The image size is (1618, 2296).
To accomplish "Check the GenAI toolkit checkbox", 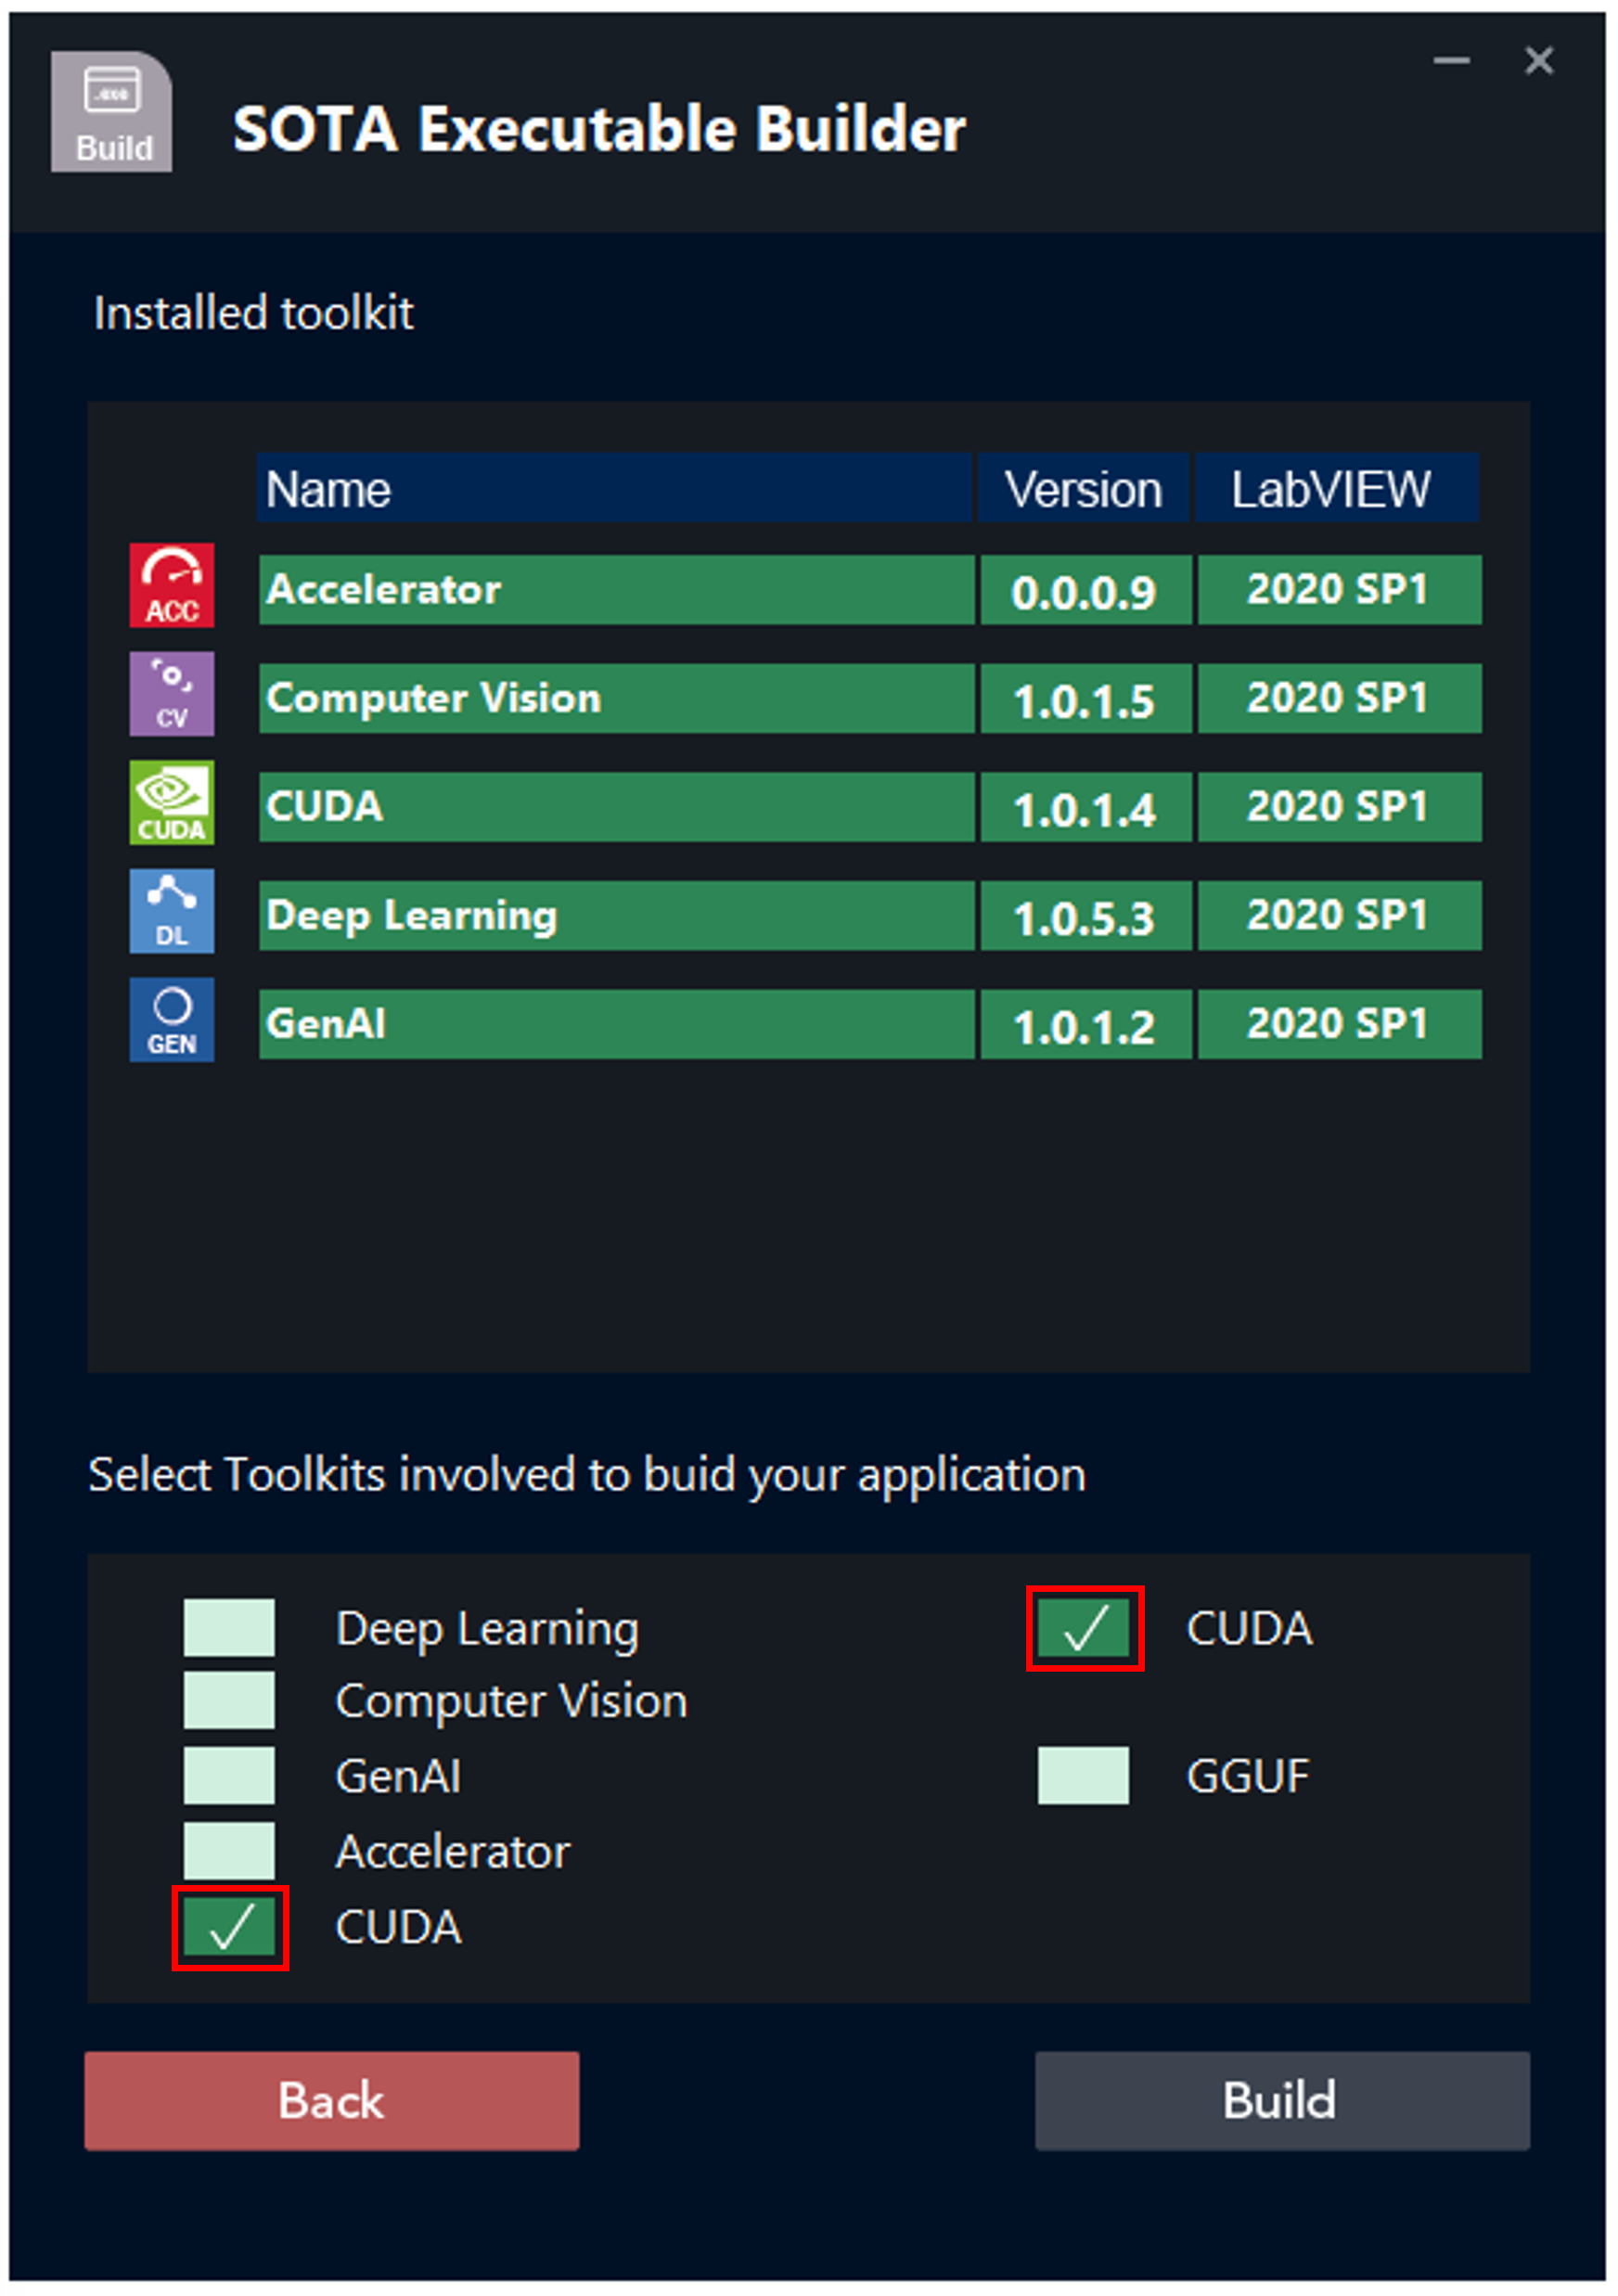I will [229, 1776].
